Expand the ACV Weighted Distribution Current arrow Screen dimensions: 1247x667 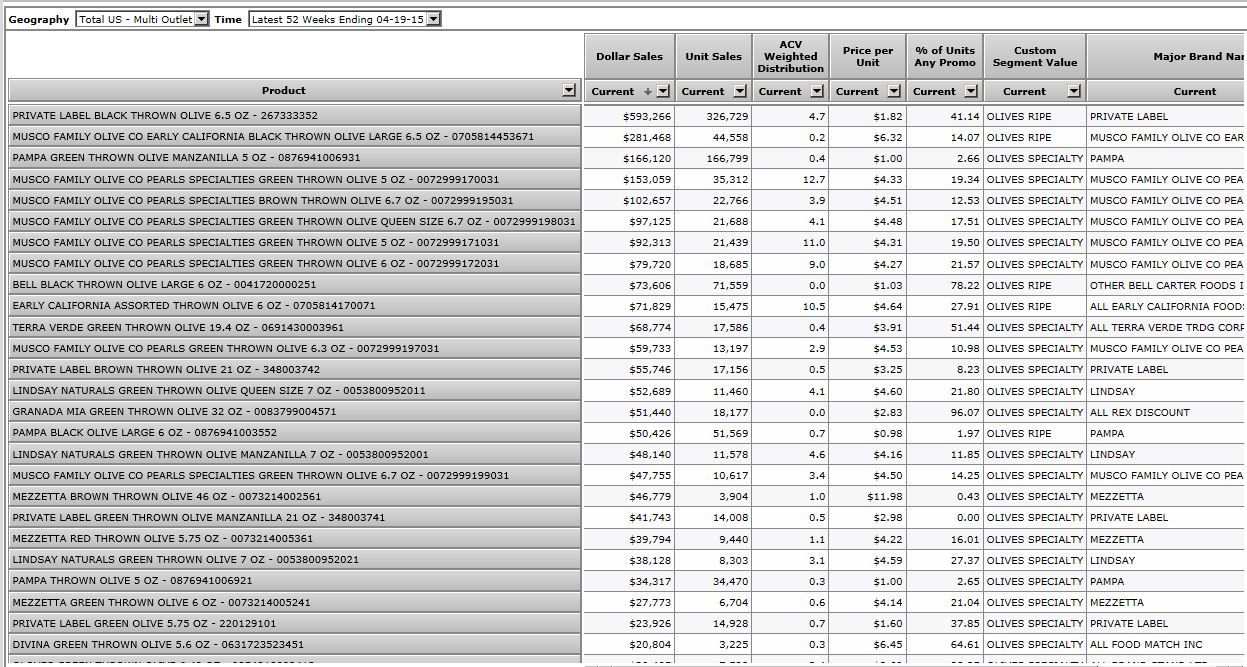tap(817, 91)
